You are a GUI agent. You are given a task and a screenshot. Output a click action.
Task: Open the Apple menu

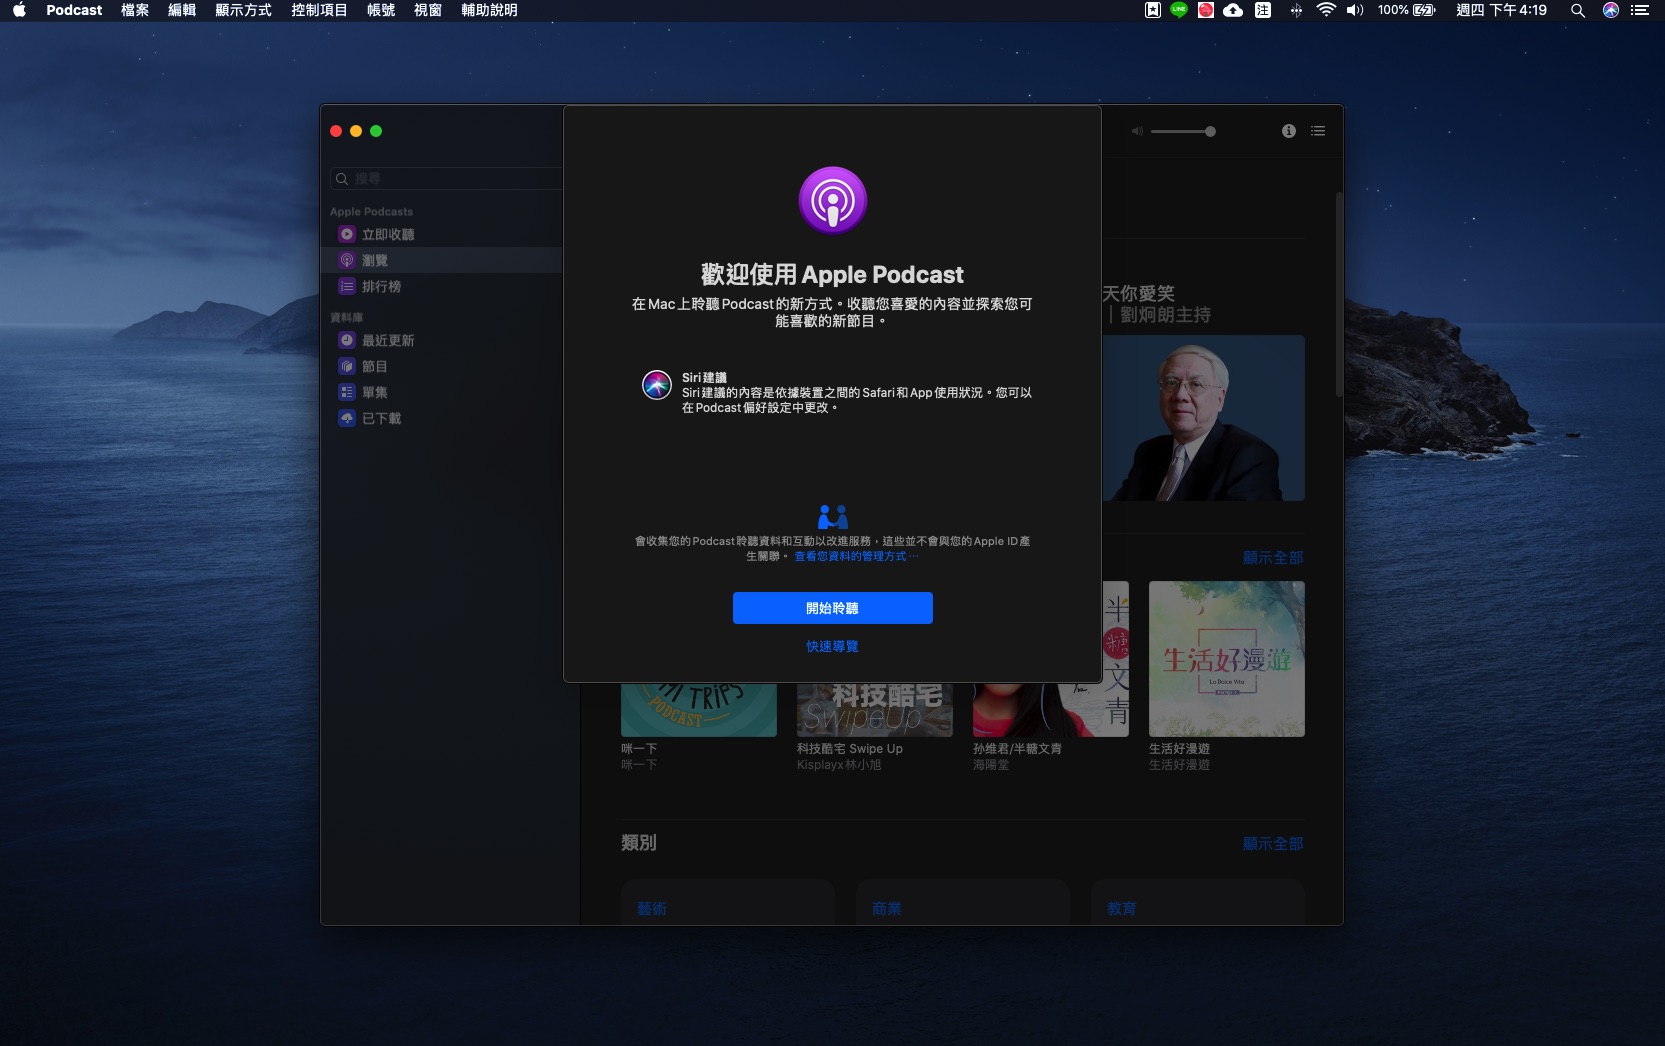tap(19, 10)
